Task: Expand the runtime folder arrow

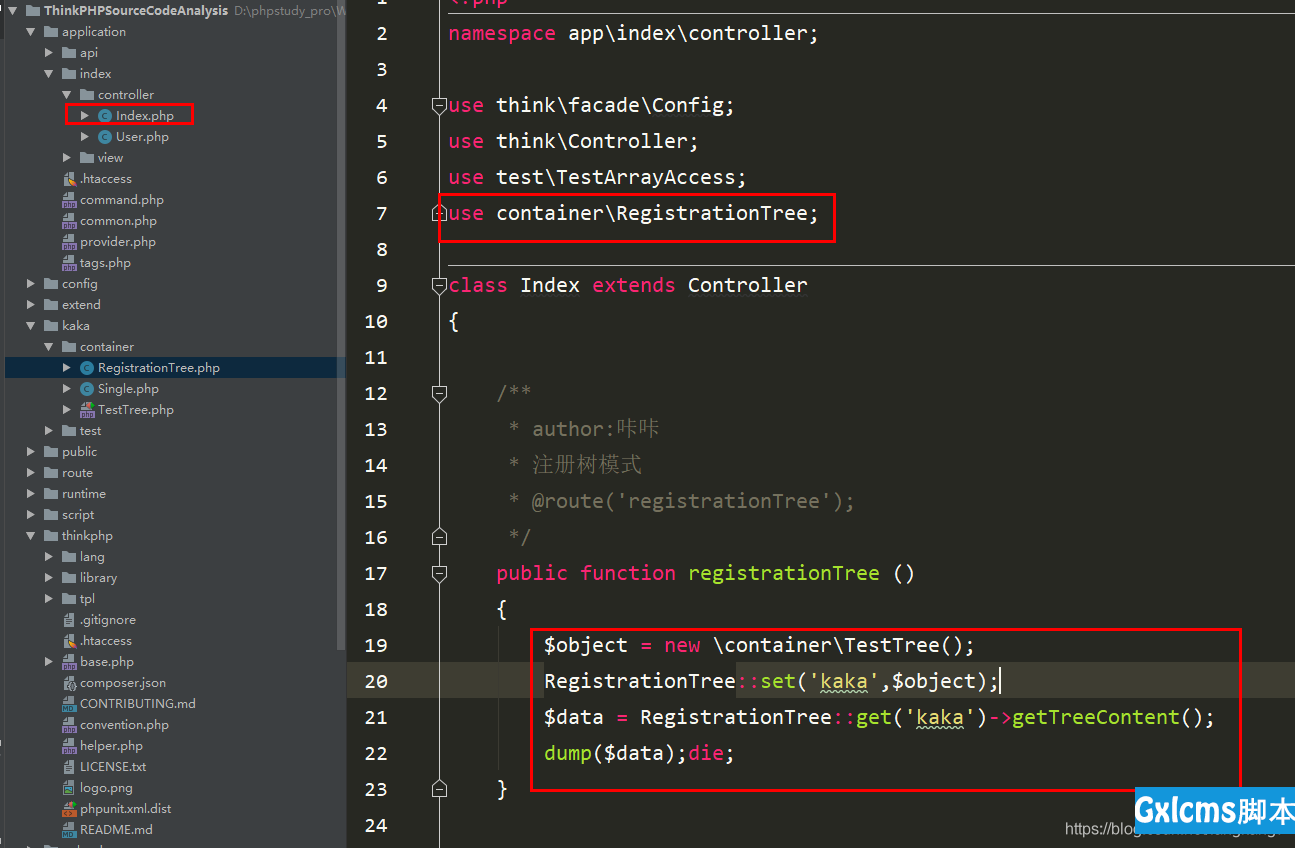Action: point(30,494)
